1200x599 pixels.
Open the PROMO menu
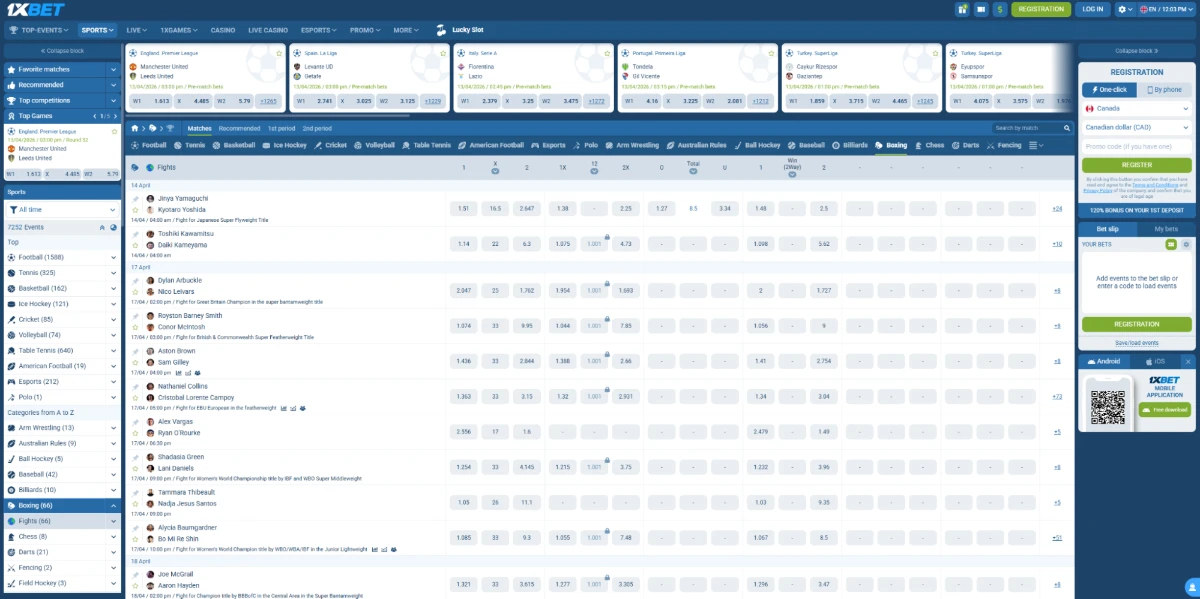[x=365, y=31]
